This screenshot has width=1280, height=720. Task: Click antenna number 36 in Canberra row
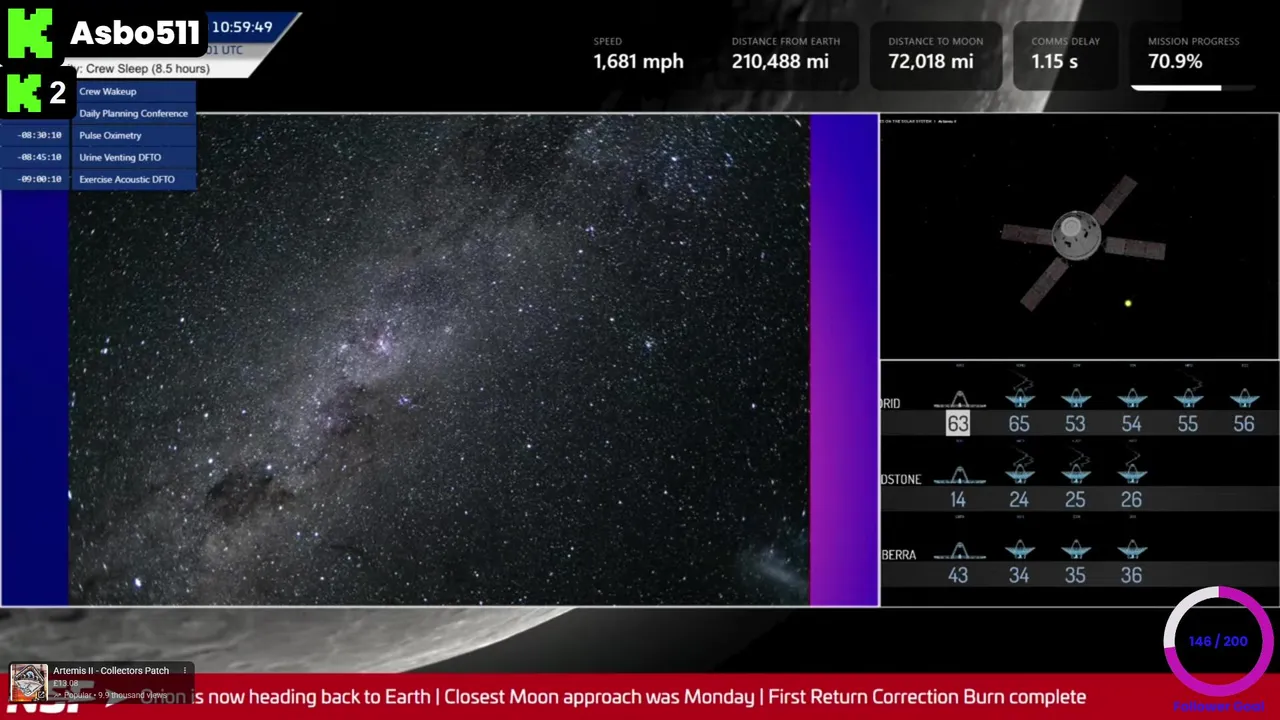click(x=1131, y=575)
